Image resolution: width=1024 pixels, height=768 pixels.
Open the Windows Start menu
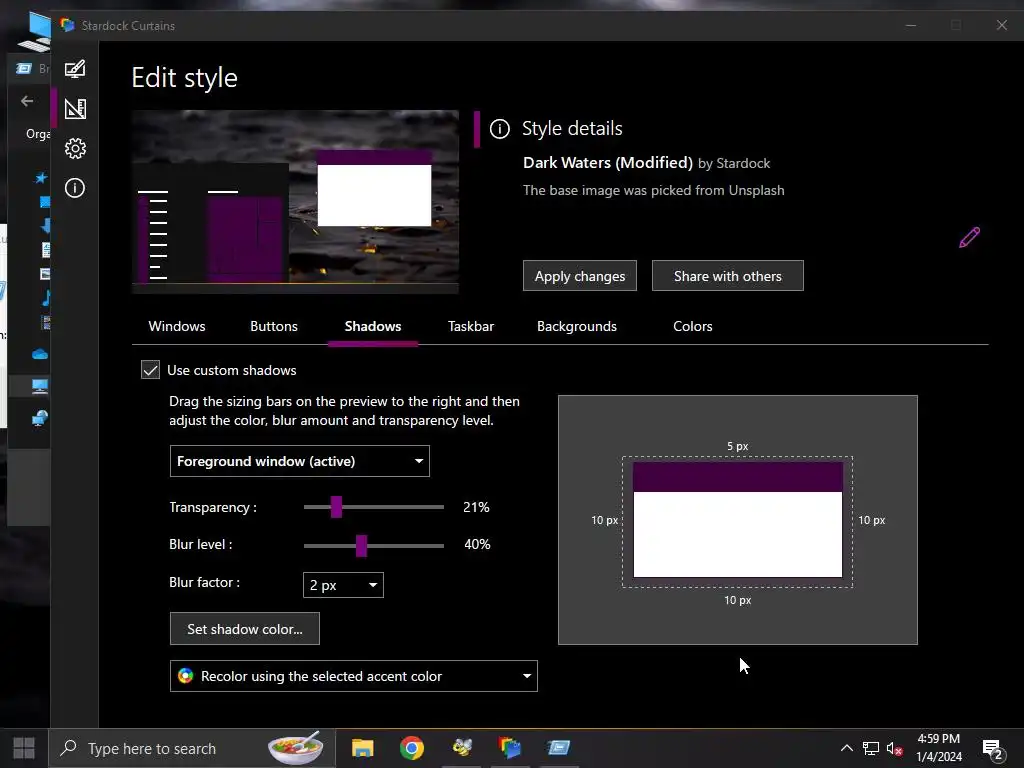[24, 748]
